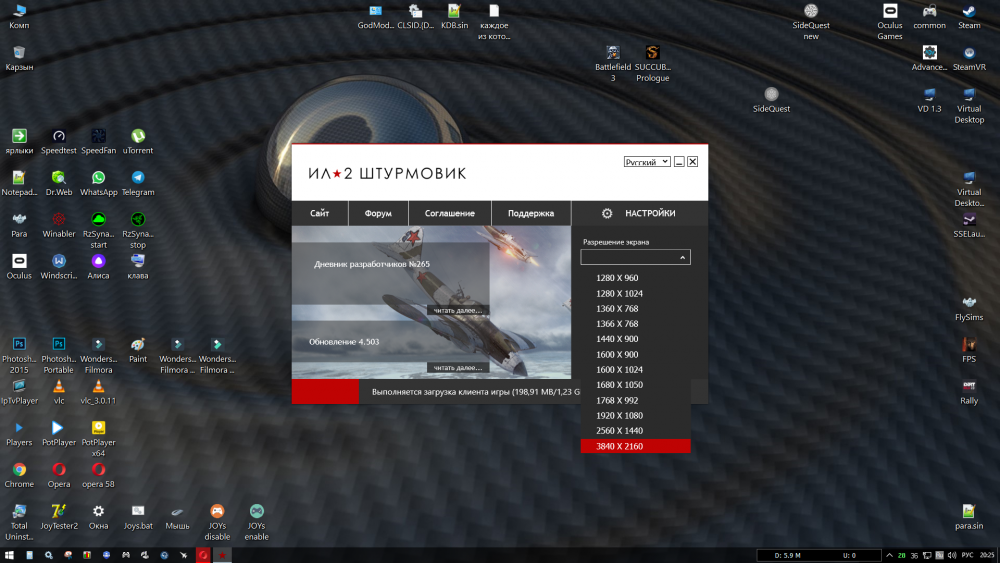
Task: Click the red download progress bar
Action: pyautogui.click(x=325, y=392)
